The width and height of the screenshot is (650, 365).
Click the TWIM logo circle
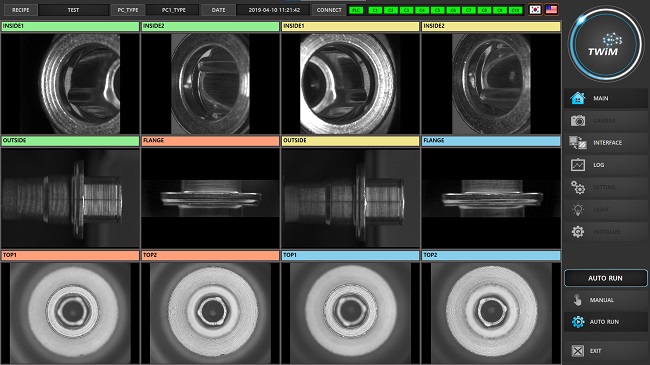(606, 44)
